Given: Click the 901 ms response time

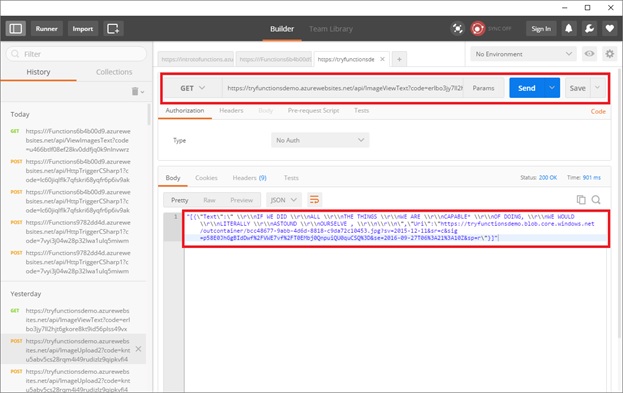Looking at the screenshot, I should [592, 178].
